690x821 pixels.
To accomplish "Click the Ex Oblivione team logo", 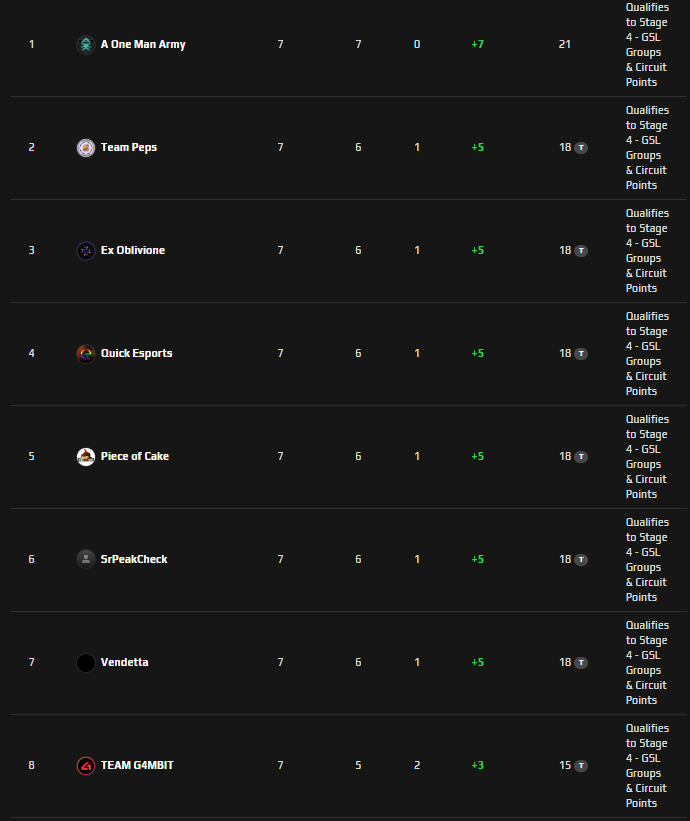I will pyautogui.click(x=86, y=251).
